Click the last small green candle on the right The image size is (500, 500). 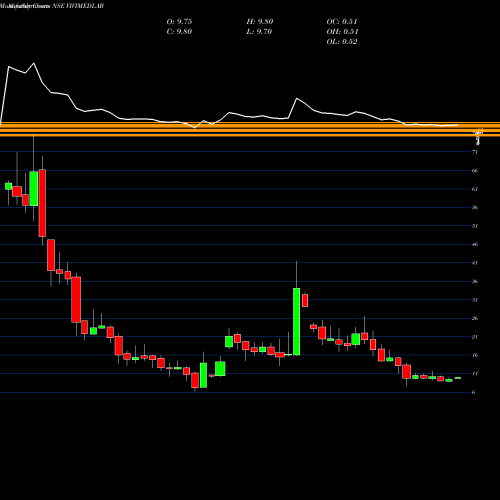(458, 378)
